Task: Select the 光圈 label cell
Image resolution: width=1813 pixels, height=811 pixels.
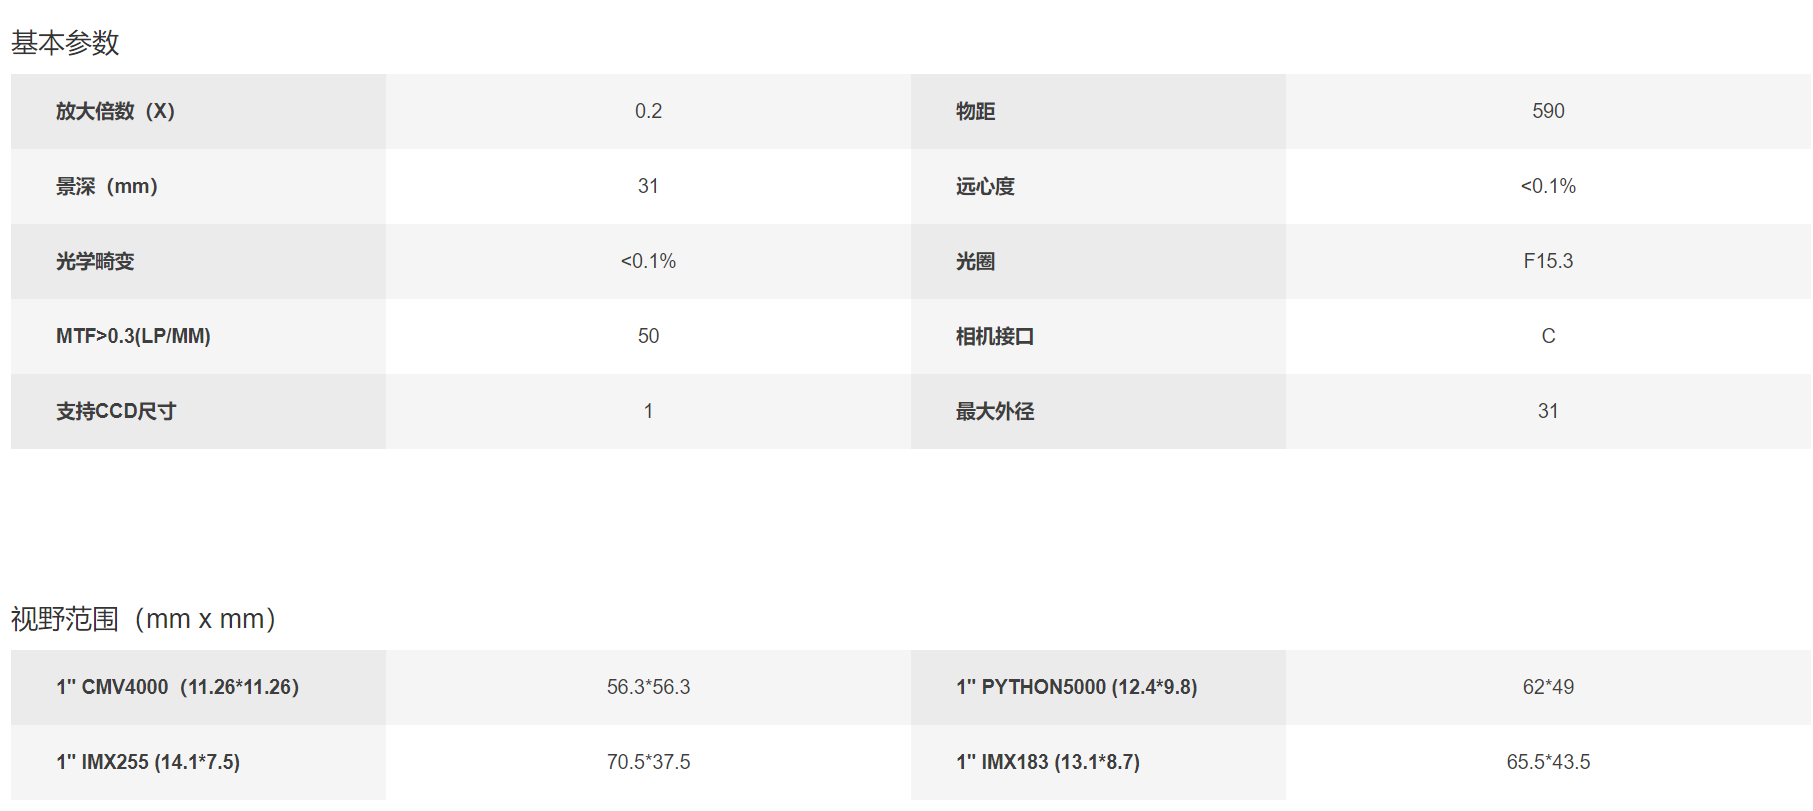Action: pos(1098,261)
